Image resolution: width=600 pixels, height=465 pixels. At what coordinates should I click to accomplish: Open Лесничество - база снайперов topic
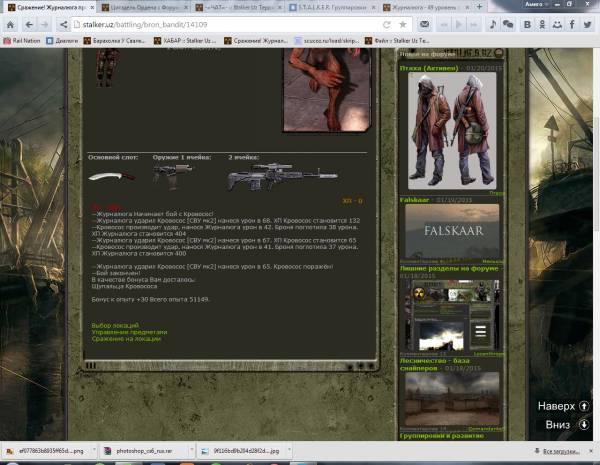[434, 364]
